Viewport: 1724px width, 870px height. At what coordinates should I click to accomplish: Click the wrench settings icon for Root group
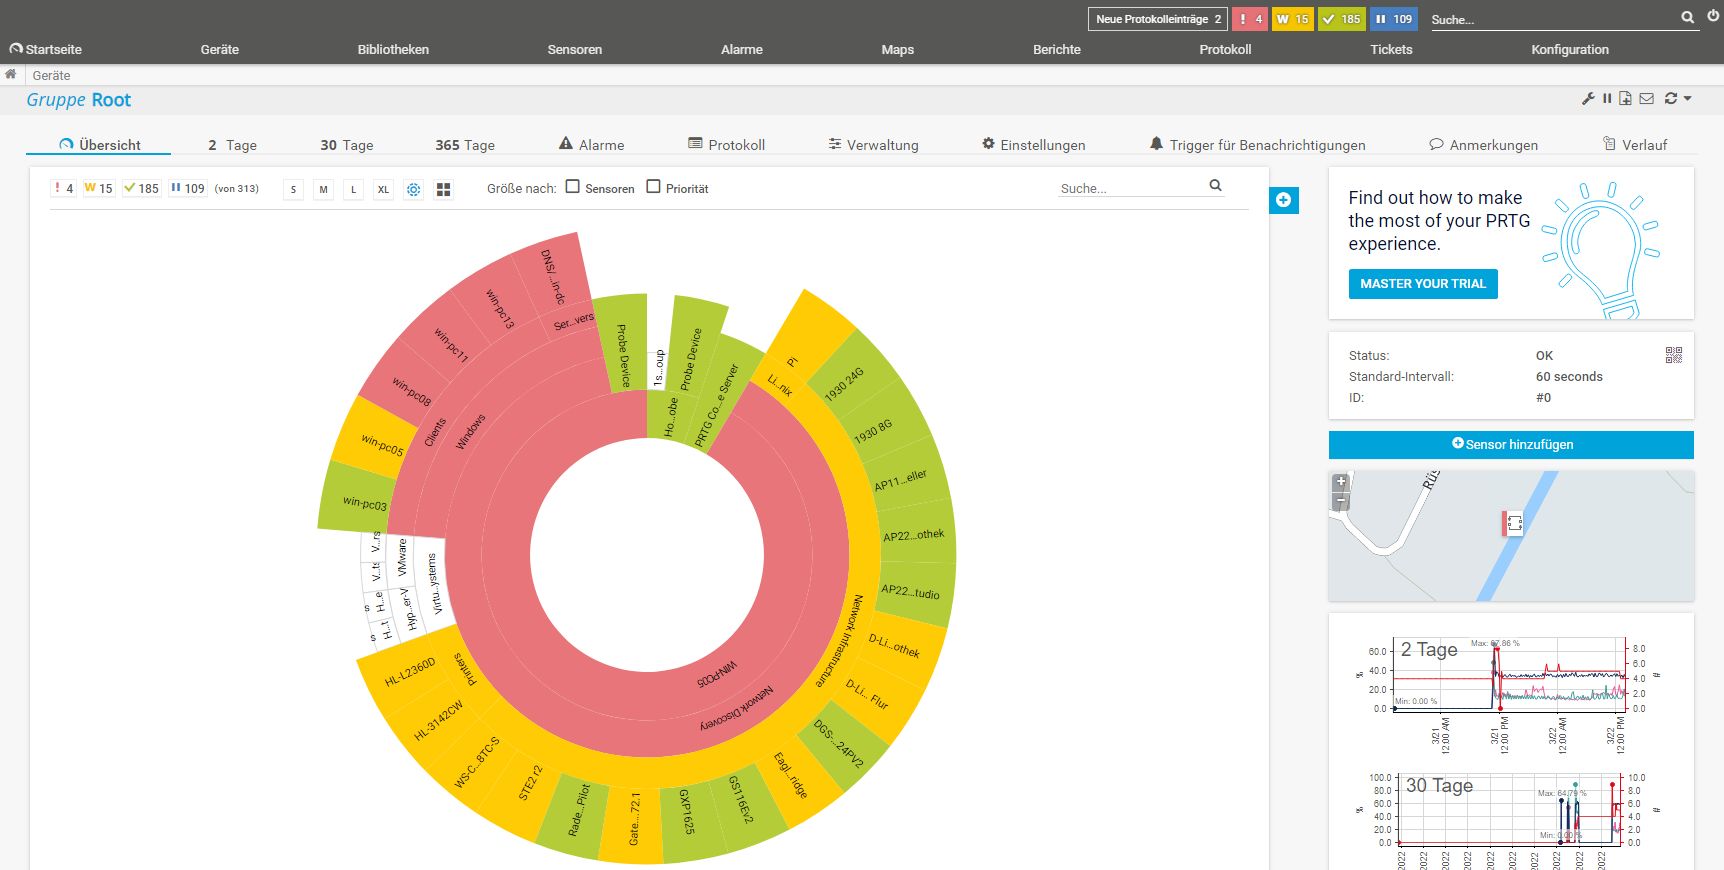pyautogui.click(x=1588, y=99)
